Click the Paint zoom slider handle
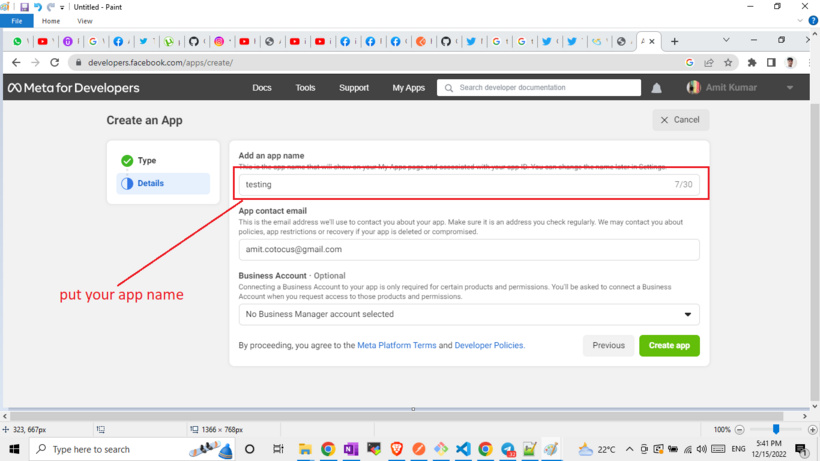820x461 pixels. click(x=776, y=430)
